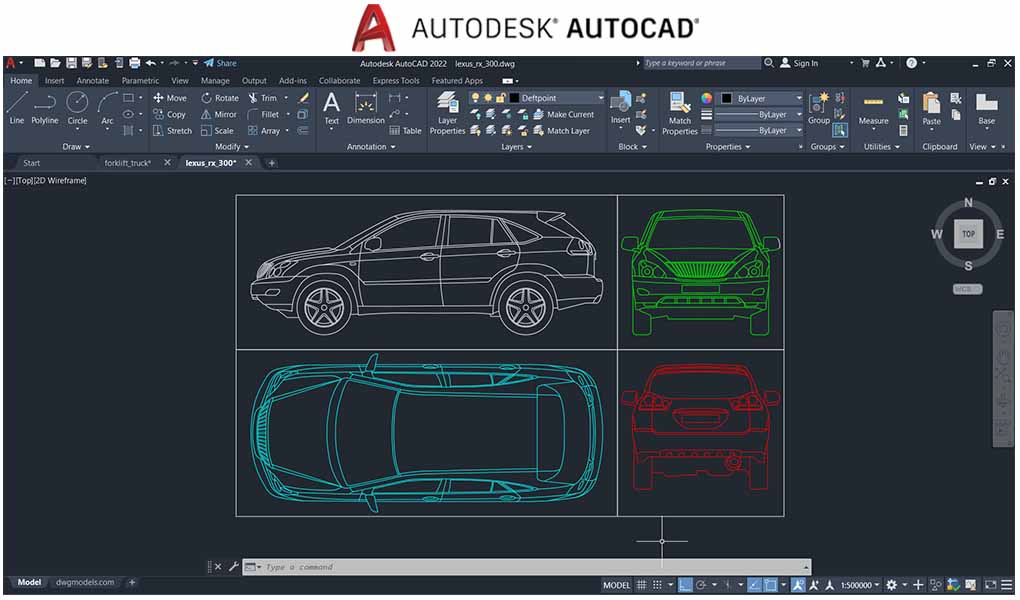
Task: Open the Express Tools tab
Action: (396, 81)
